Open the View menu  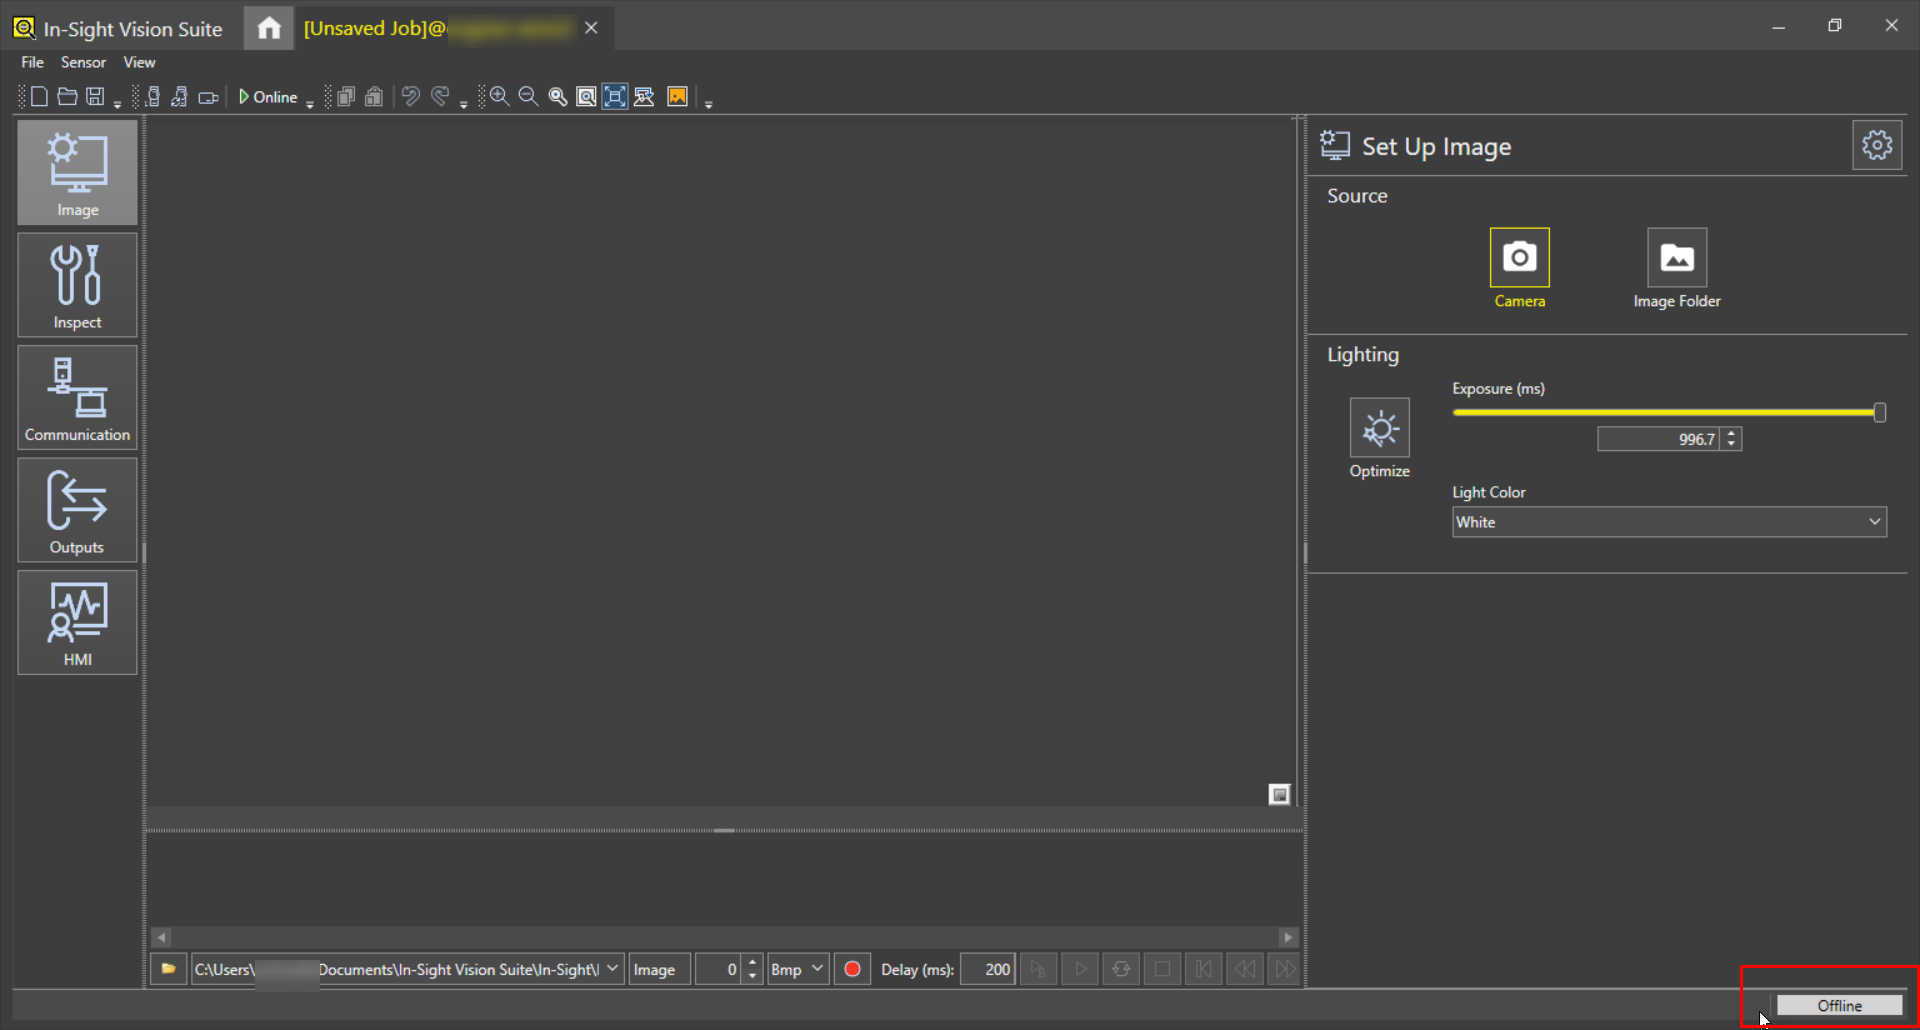point(139,62)
